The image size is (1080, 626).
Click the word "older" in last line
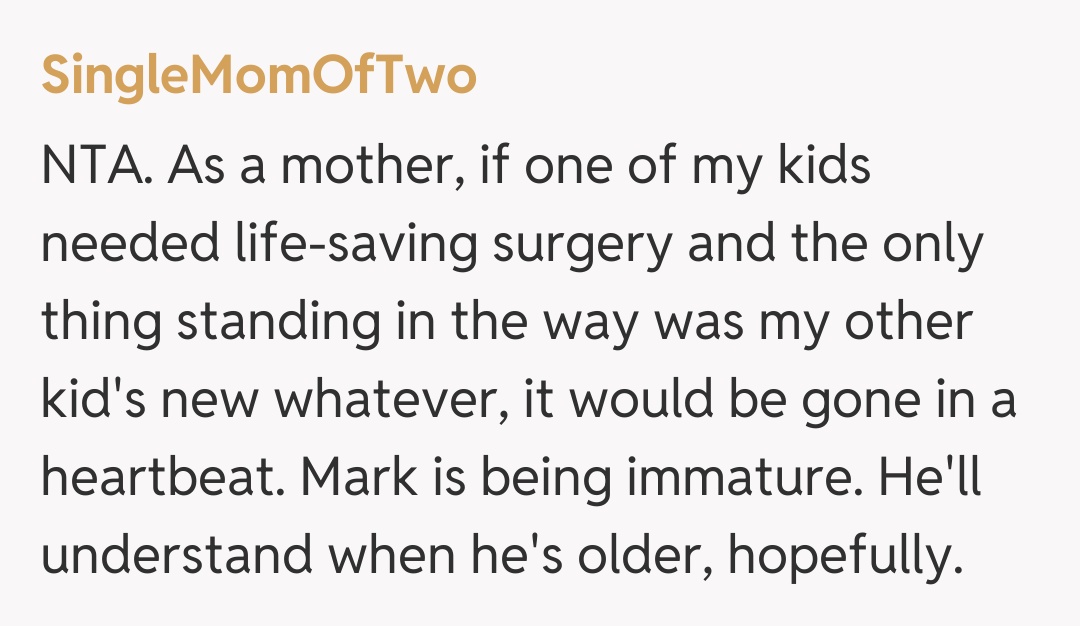(x=637, y=557)
